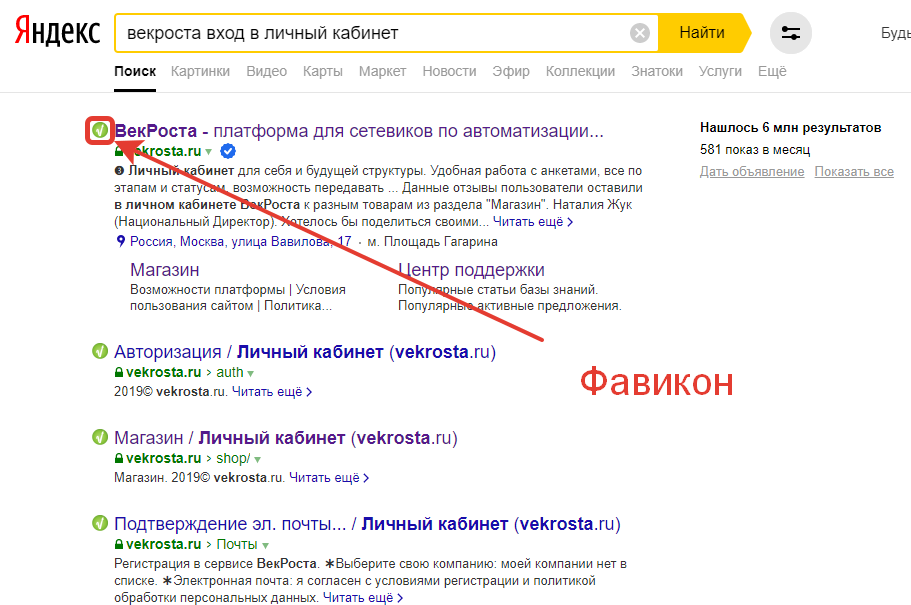This screenshot has height=605, width=911.
Task: Go to the Маркет tab
Action: pos(382,71)
